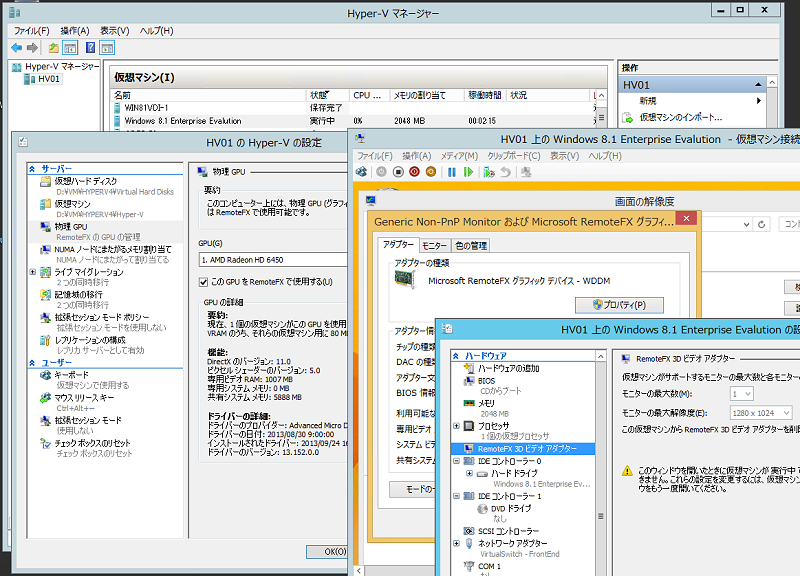Open モニターの最大数 dropdown
Screen dimensions: 800x576
point(742,394)
